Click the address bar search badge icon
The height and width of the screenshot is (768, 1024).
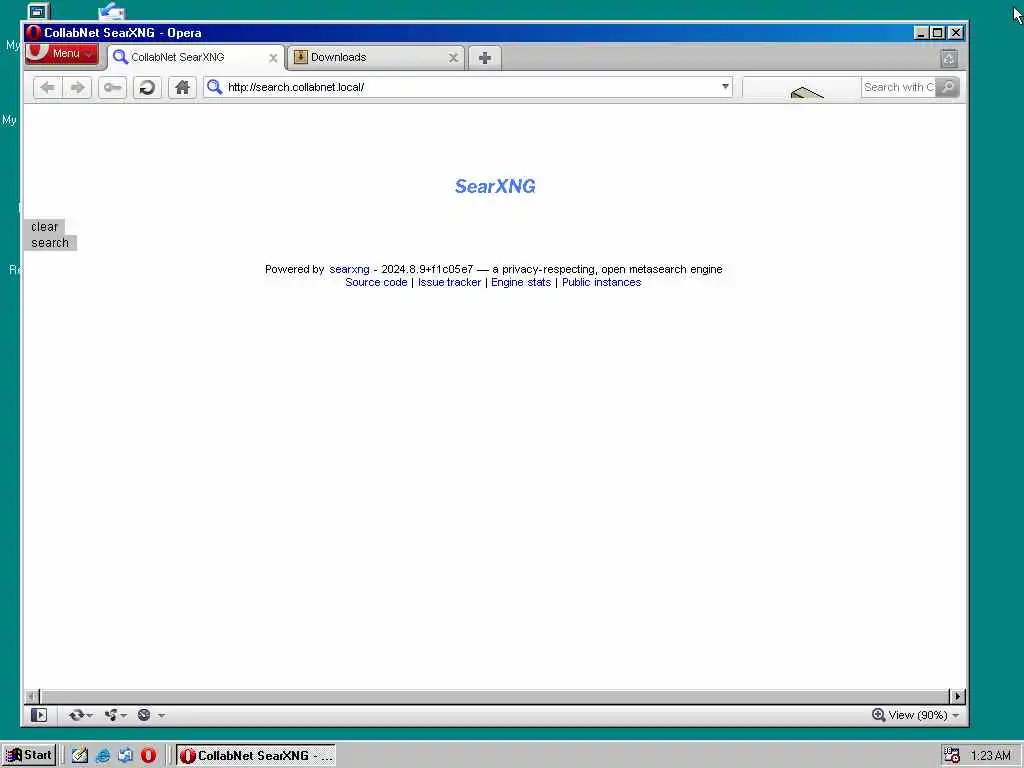coord(214,87)
